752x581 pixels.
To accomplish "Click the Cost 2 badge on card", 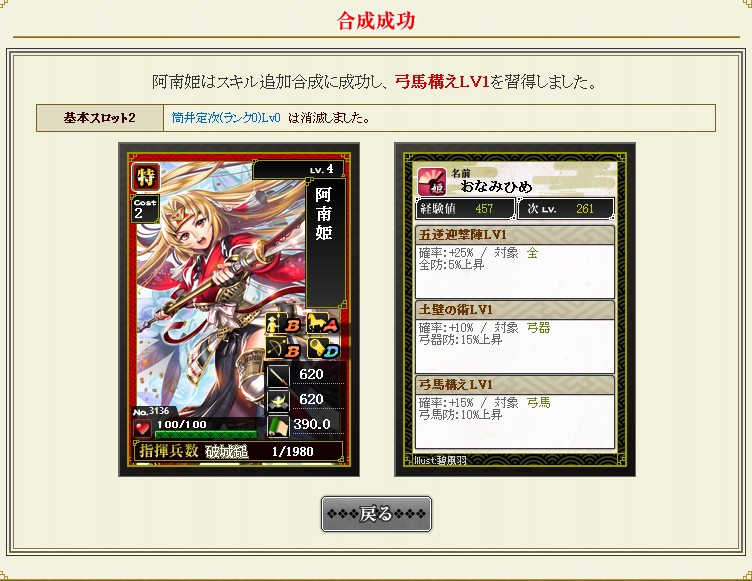I will click(144, 209).
